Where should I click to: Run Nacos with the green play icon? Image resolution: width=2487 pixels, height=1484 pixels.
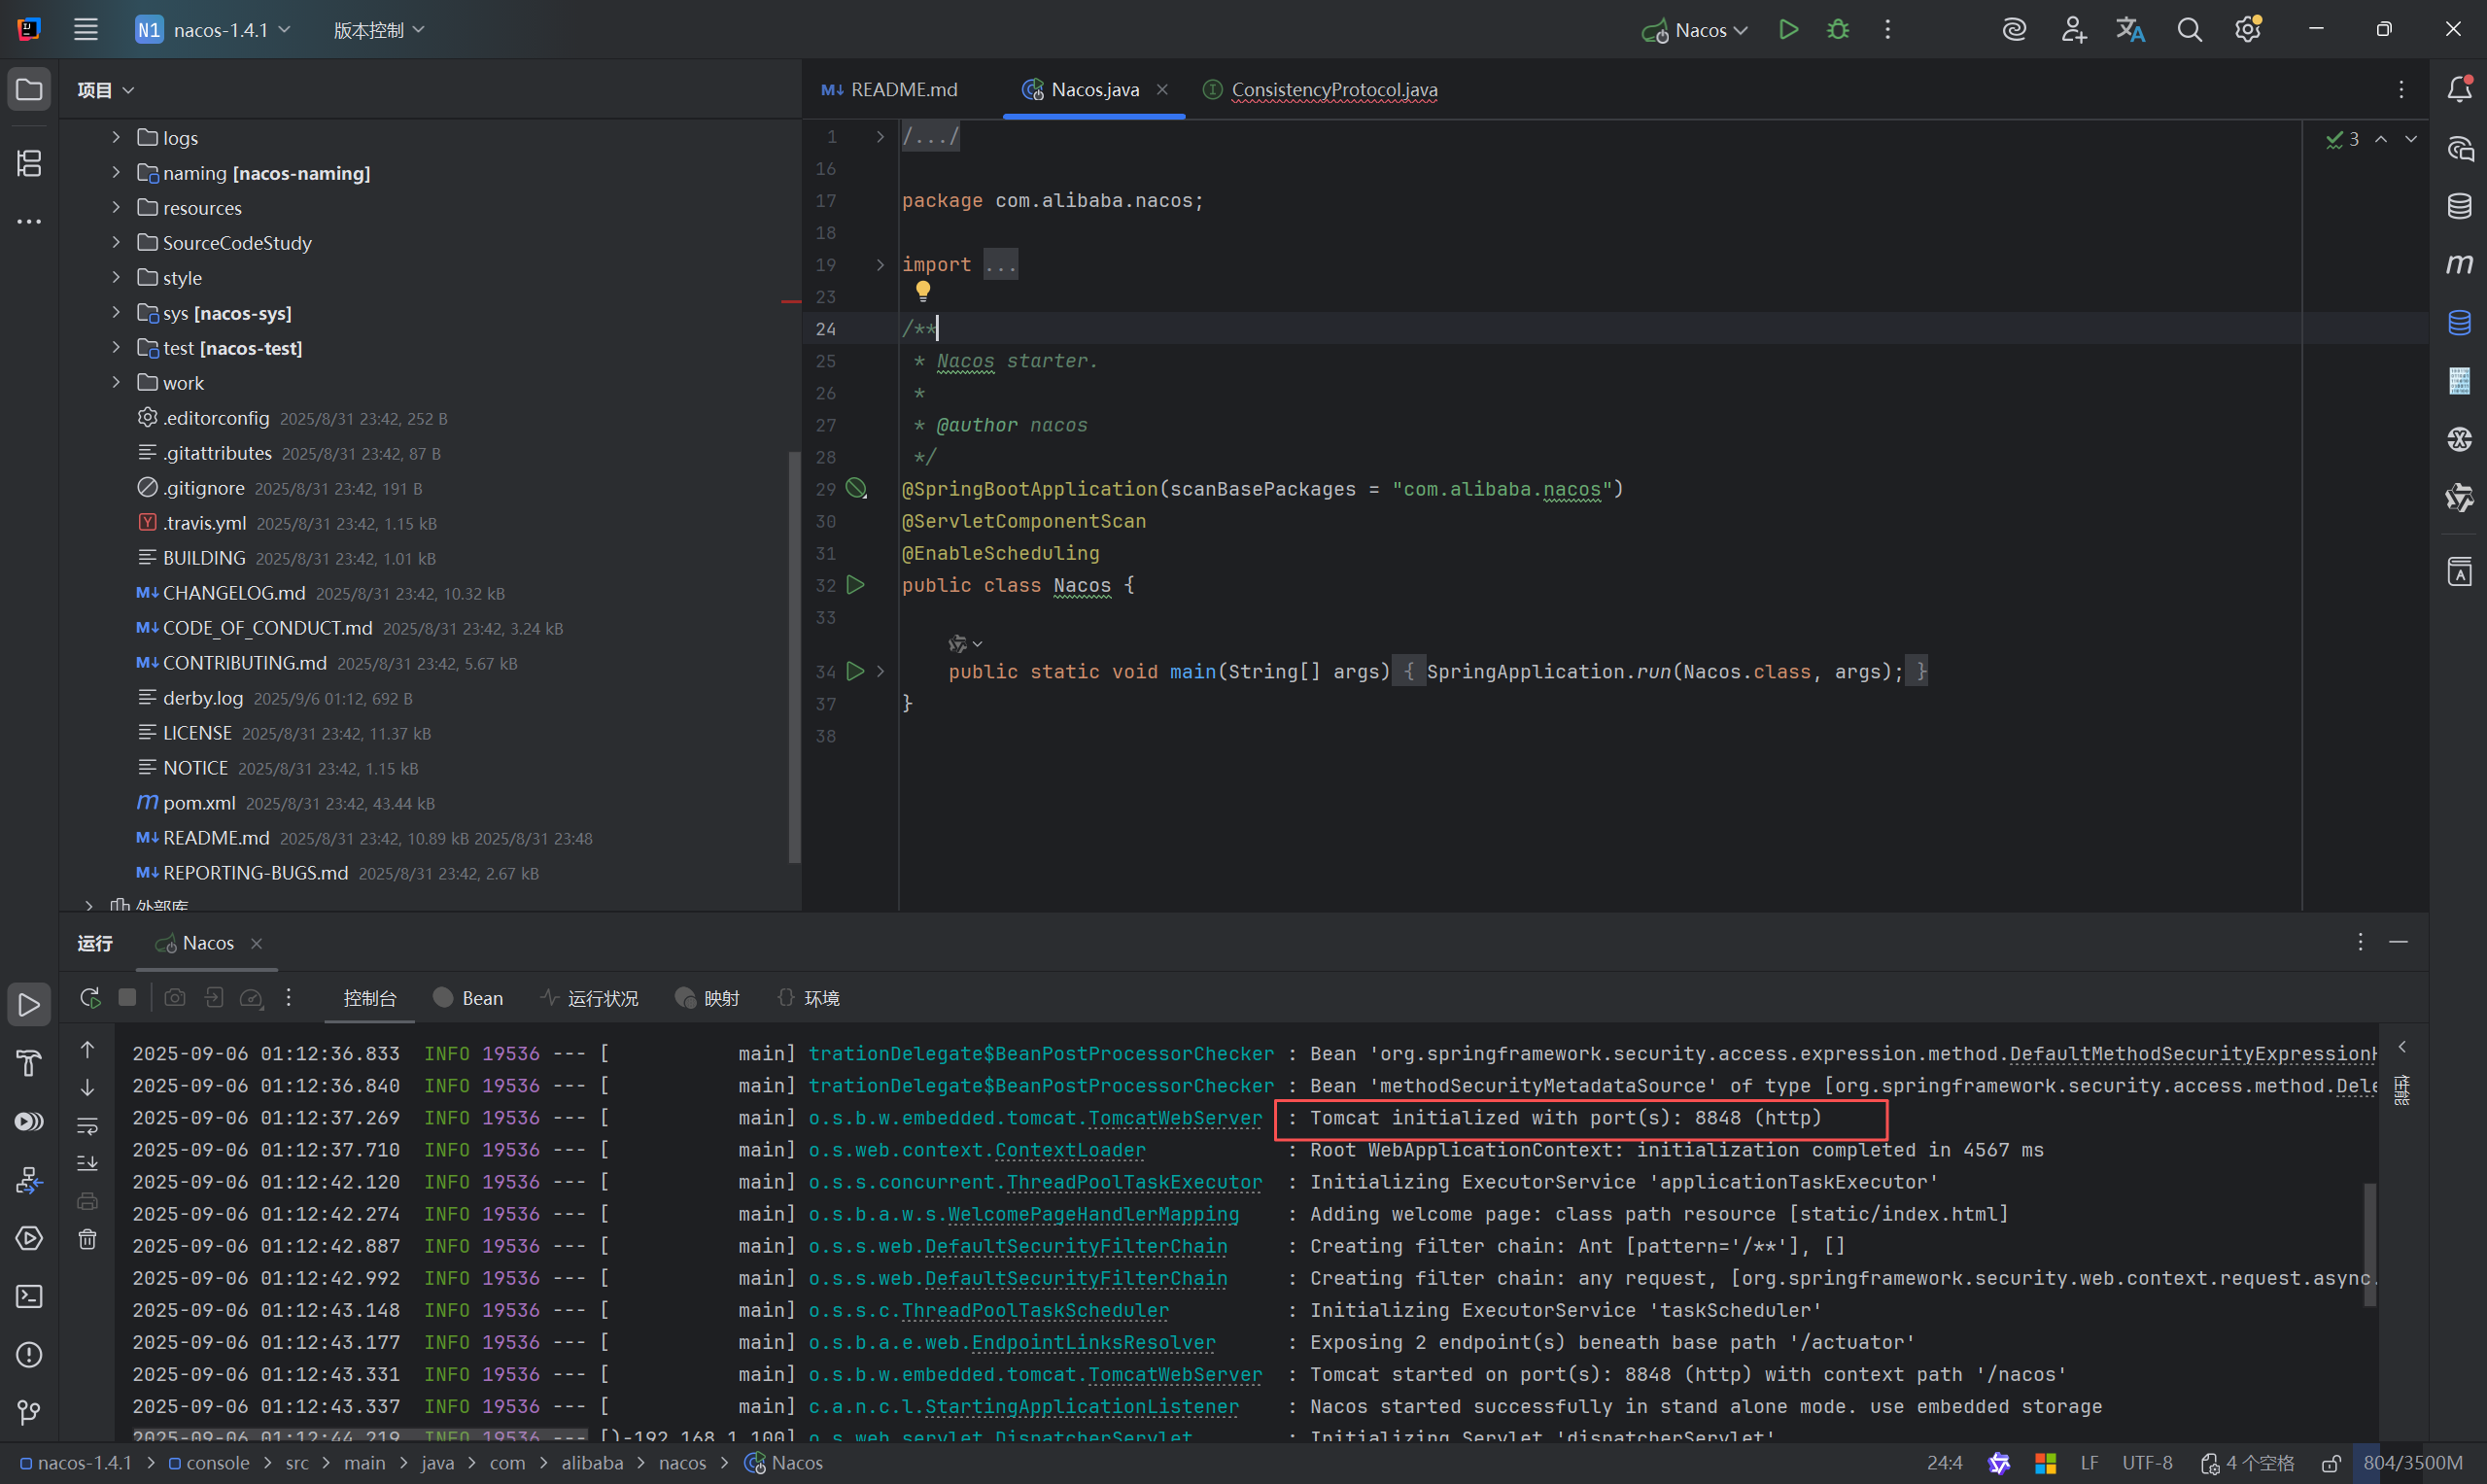tap(1789, 30)
